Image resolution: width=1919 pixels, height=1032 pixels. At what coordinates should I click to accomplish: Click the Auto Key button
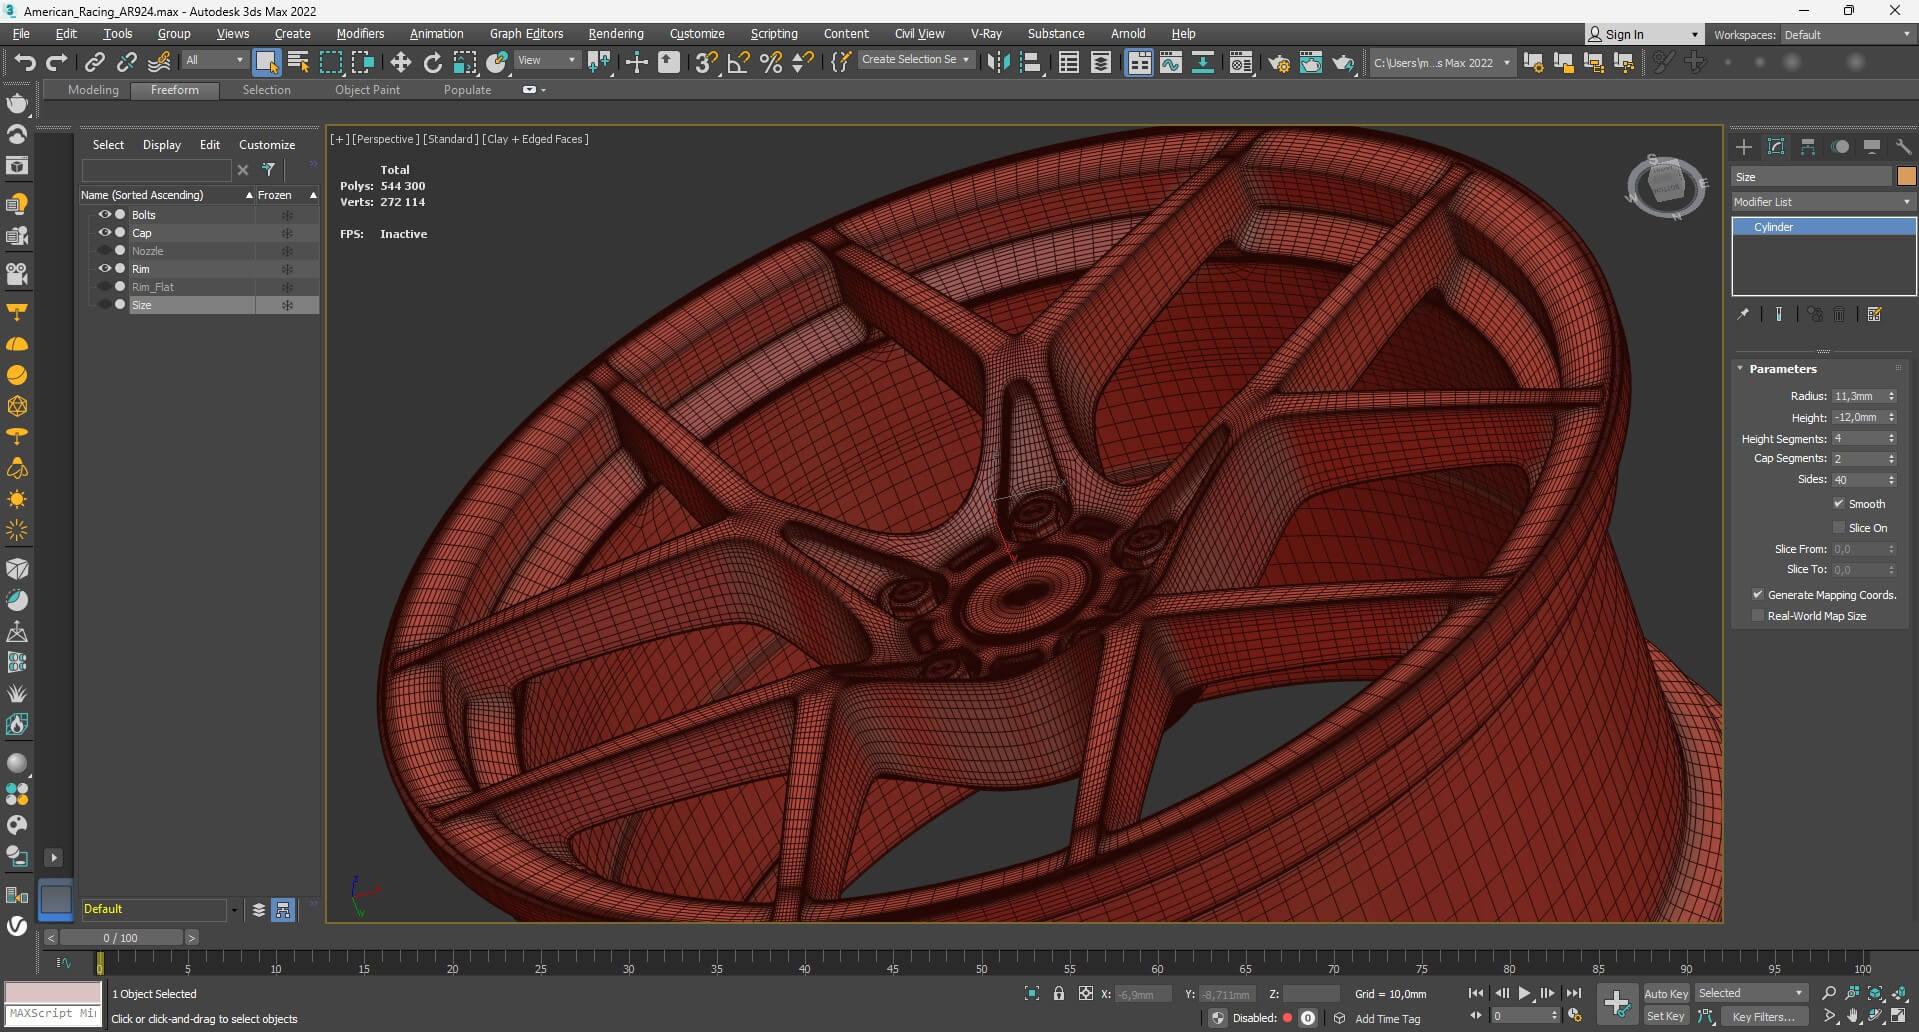point(1665,993)
